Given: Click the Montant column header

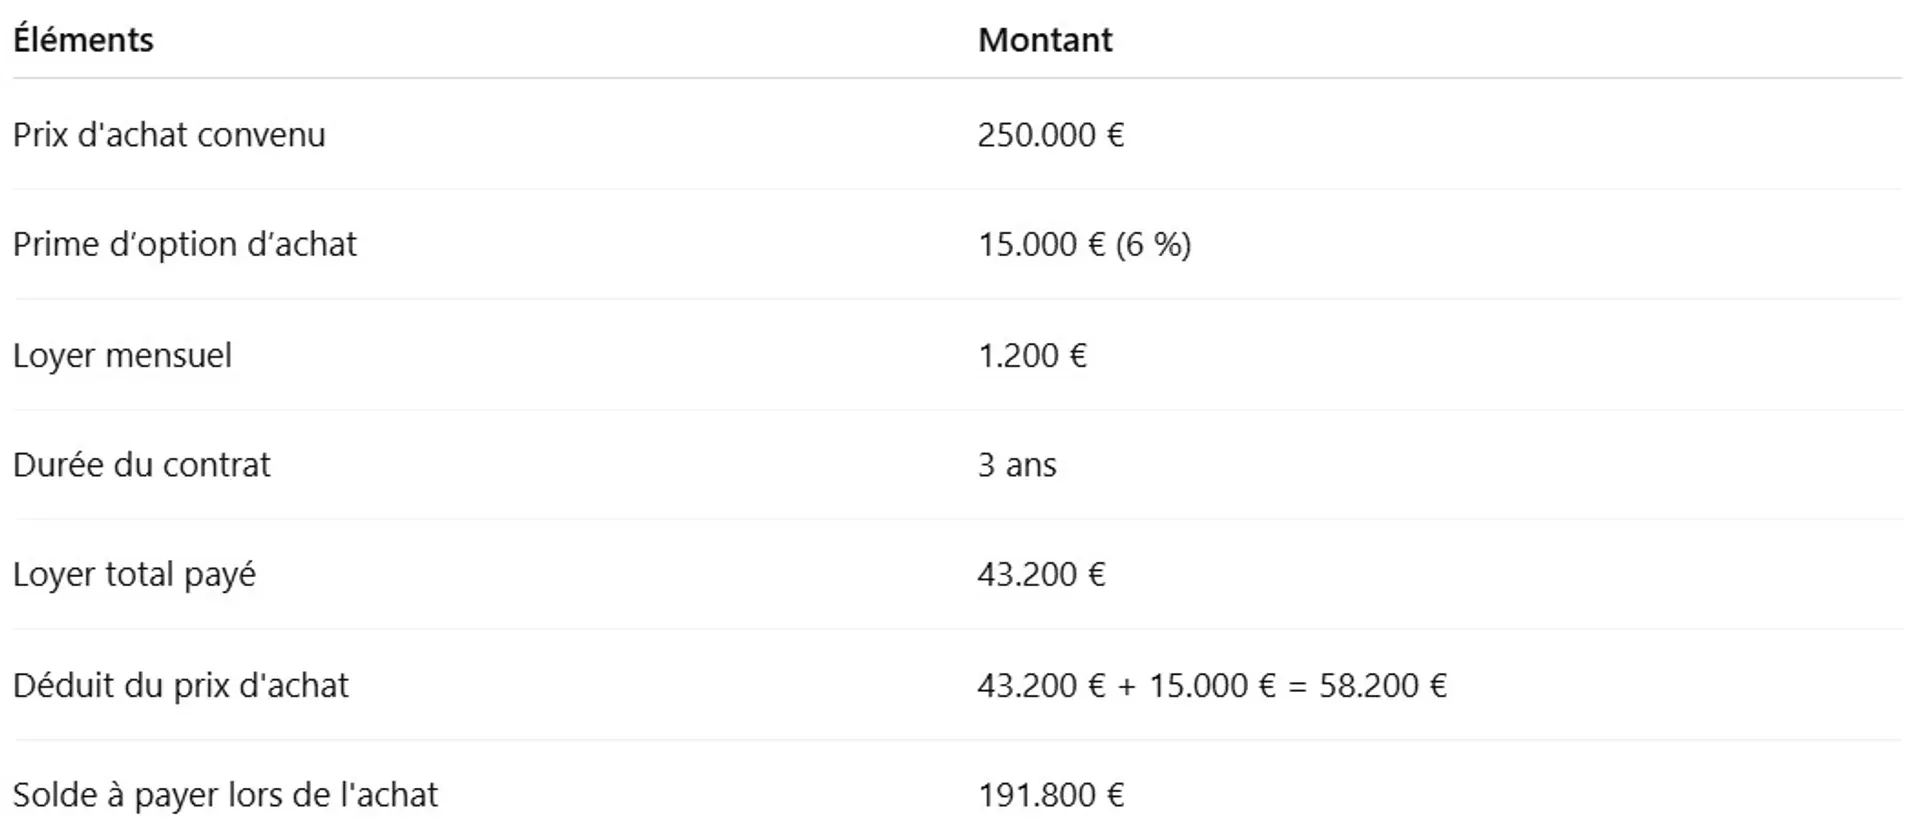Looking at the screenshot, I should click(1044, 40).
